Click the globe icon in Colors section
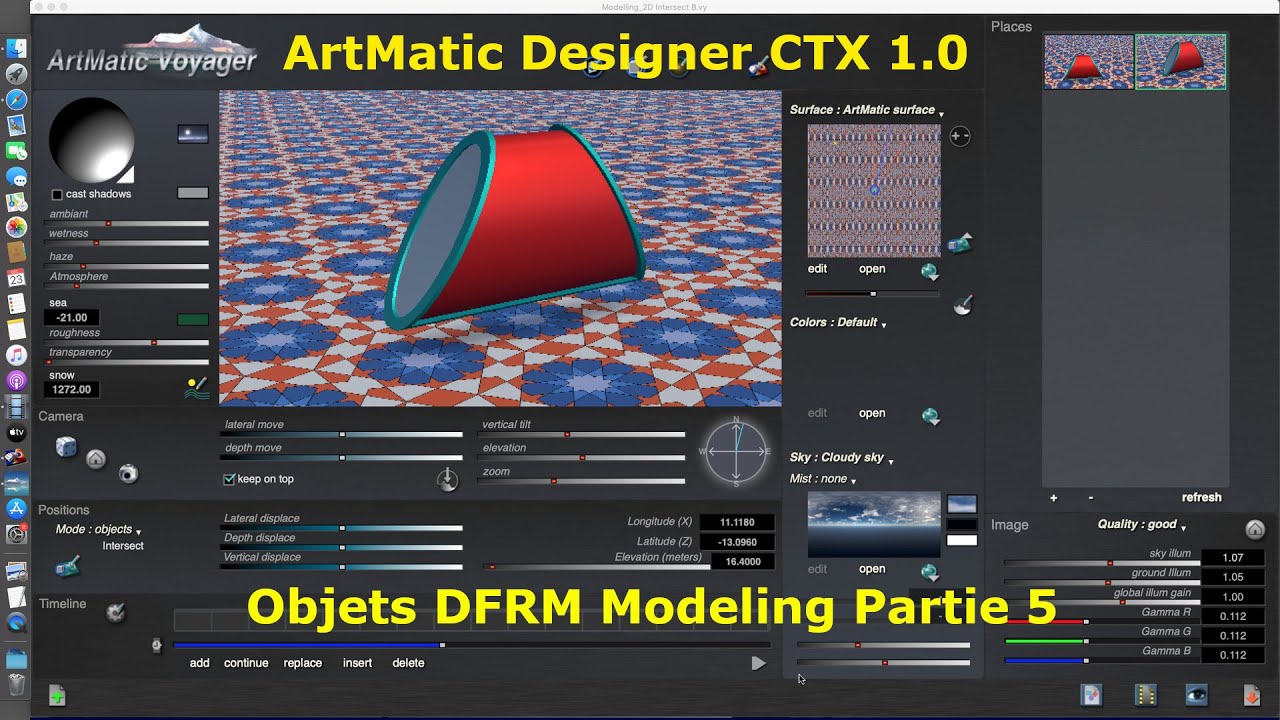 pyautogui.click(x=930, y=416)
